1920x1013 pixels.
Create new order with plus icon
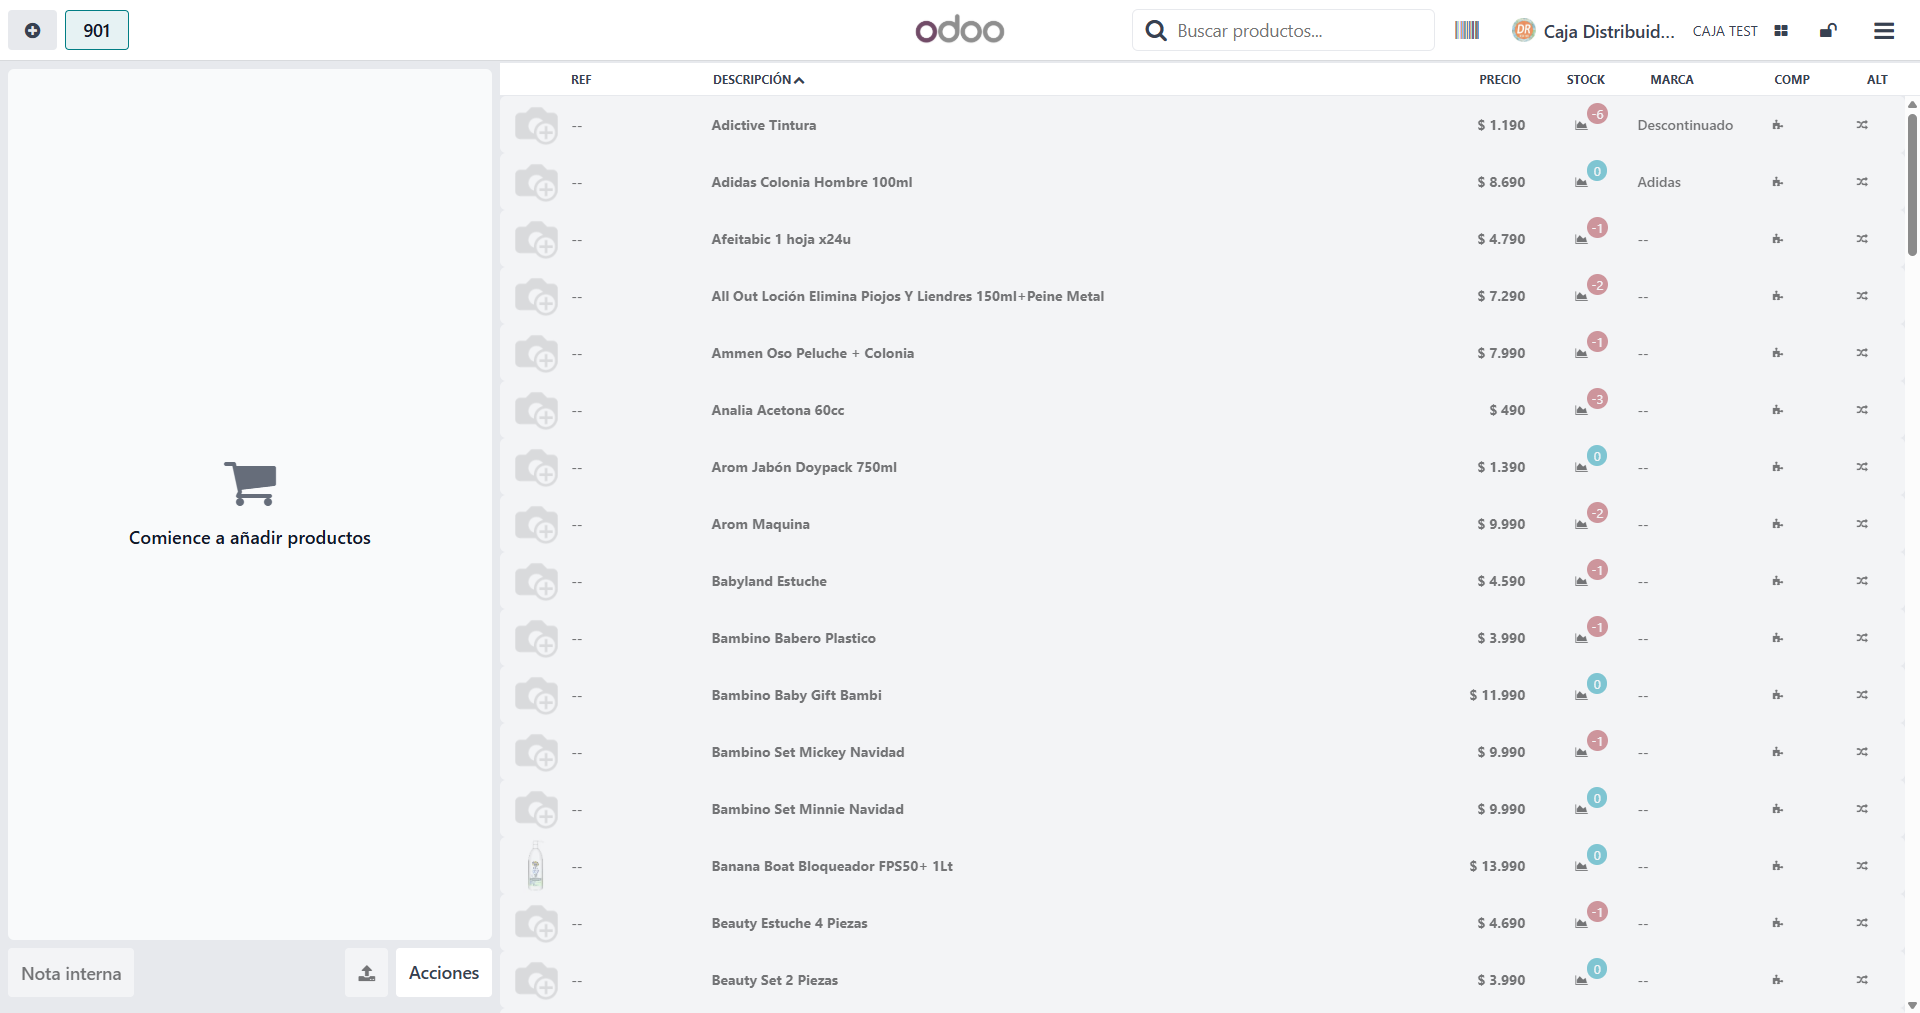click(x=32, y=30)
